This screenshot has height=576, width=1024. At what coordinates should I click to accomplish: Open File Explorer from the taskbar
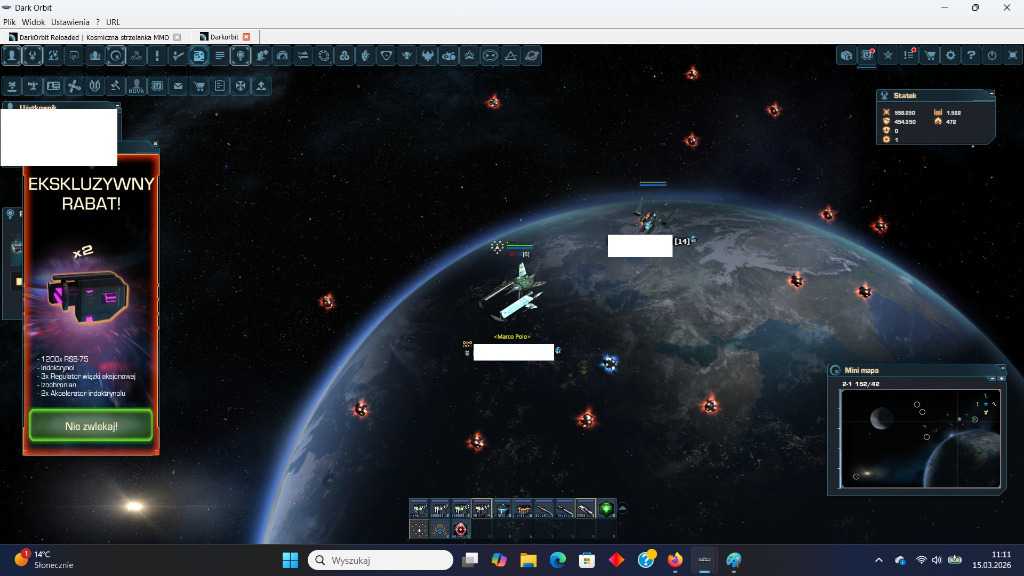pyautogui.click(x=528, y=560)
